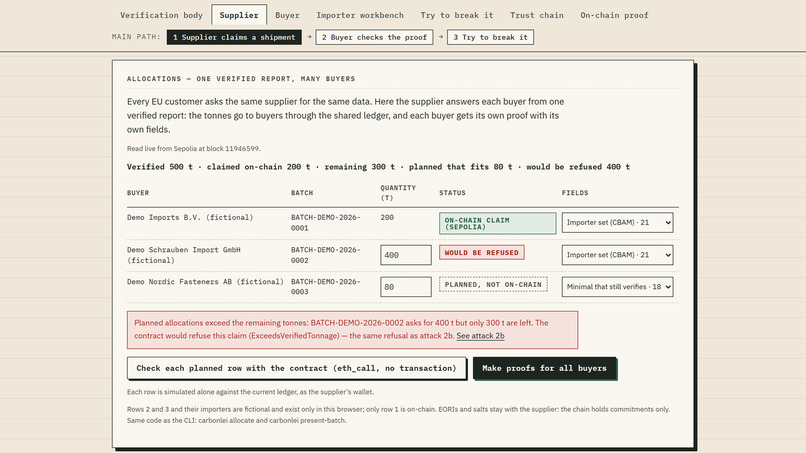
Task: Click buyer name Demo Nordic Fasteners AB (fictional)
Action: coord(205,282)
